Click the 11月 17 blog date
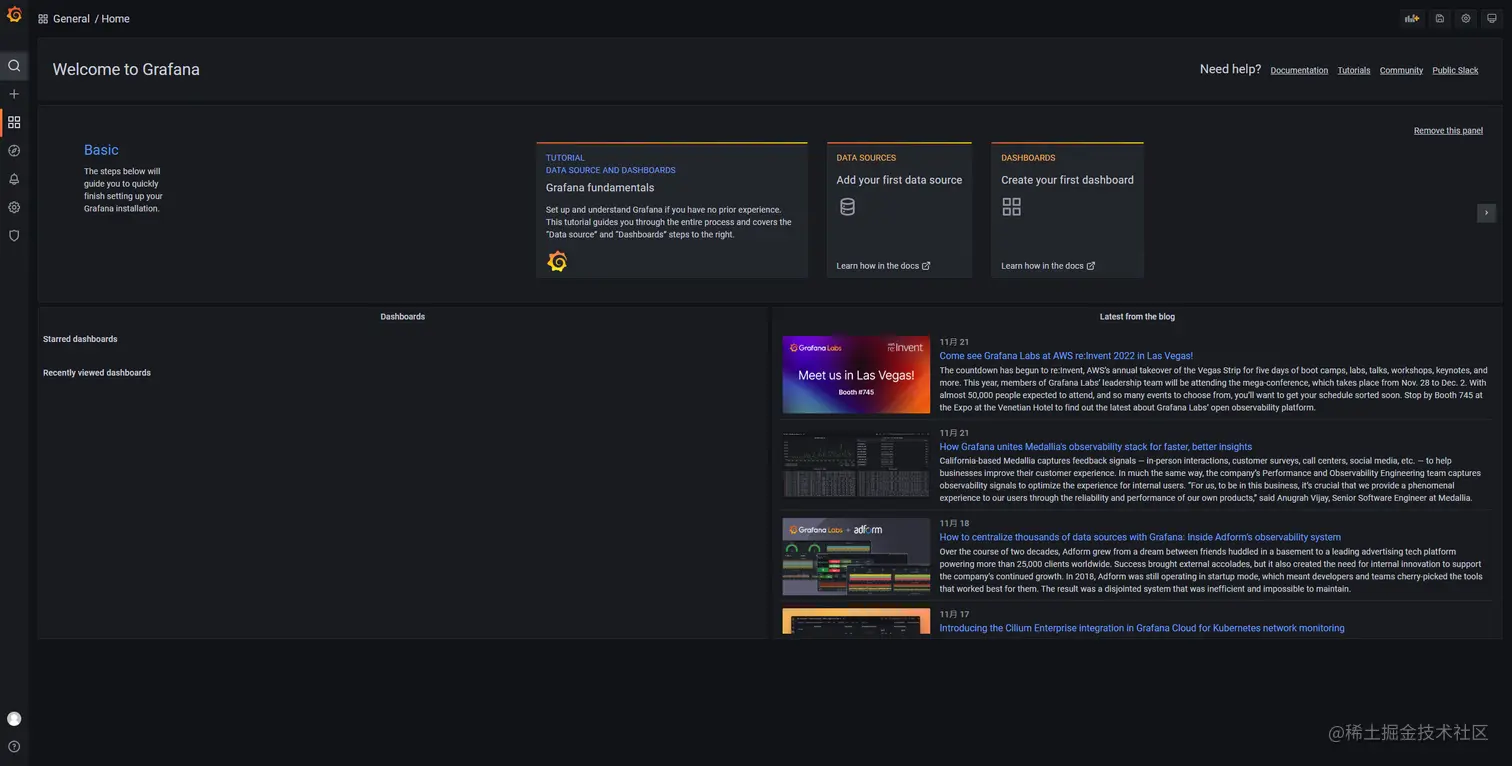 click(x=954, y=614)
